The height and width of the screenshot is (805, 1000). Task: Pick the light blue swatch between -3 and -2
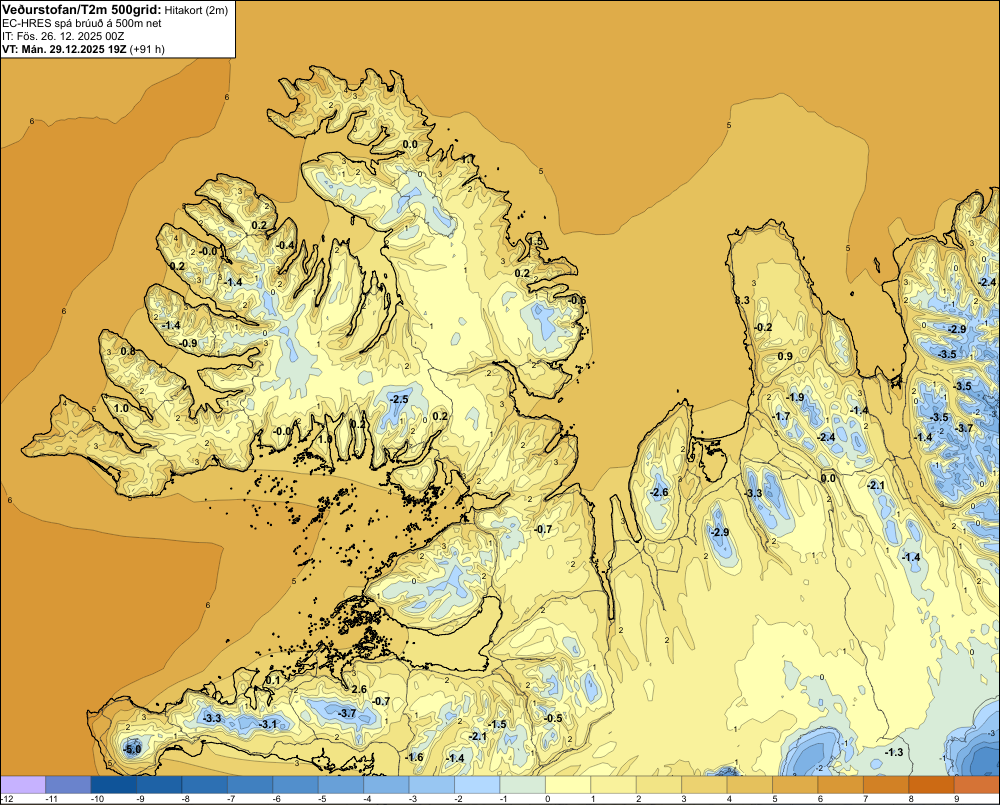click(432, 784)
